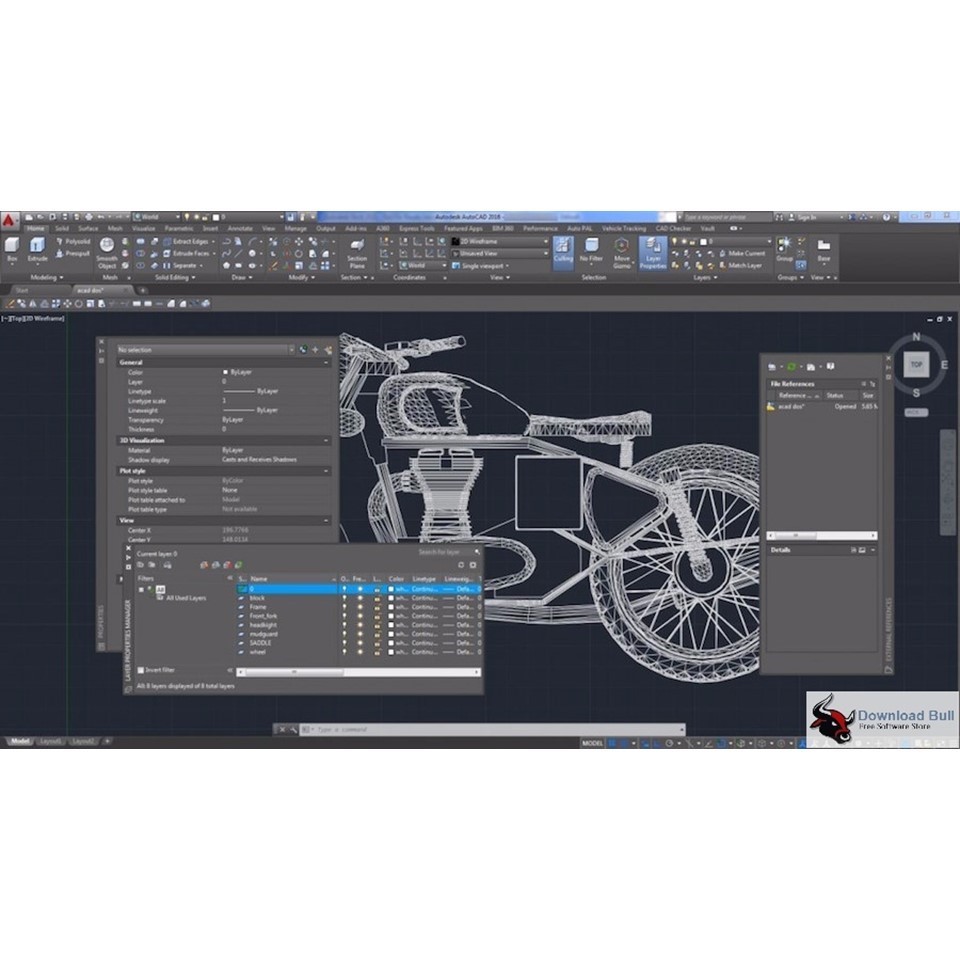The width and height of the screenshot is (960, 960).
Task: Click the white color swatch of SADDLE layer
Action: click(392, 643)
